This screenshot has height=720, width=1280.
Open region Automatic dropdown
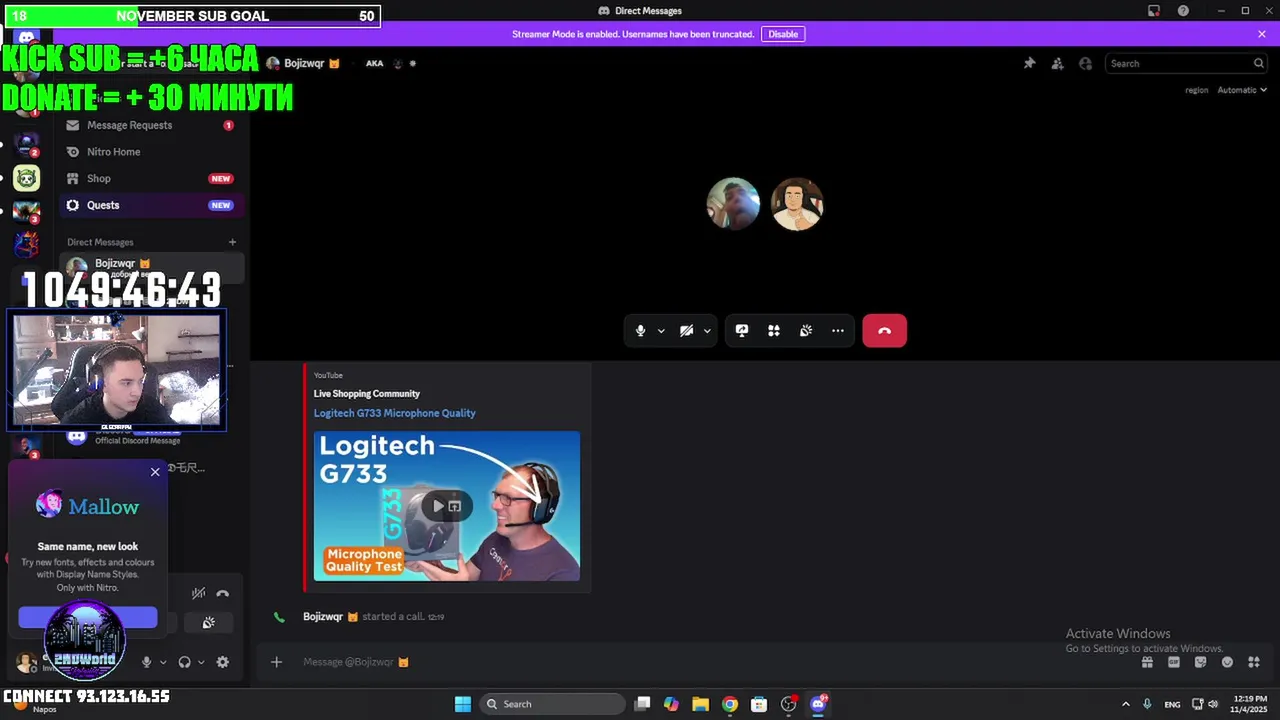[1241, 90]
